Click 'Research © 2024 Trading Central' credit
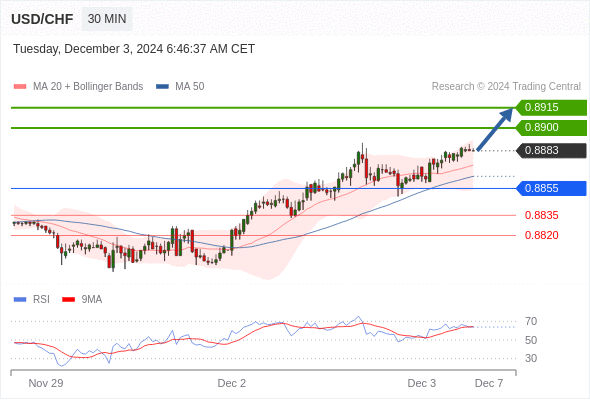This screenshot has height=400, width=590. [x=506, y=87]
